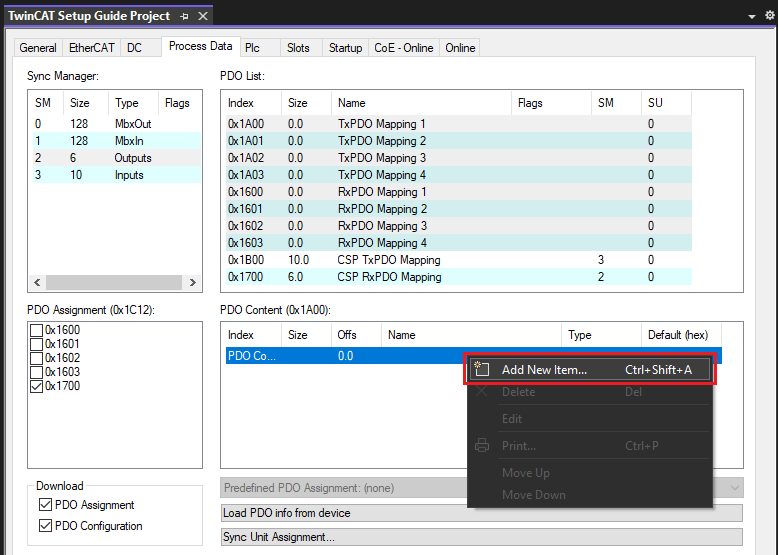Click PDO List Name column header
778x555 pixels.
pos(421,103)
